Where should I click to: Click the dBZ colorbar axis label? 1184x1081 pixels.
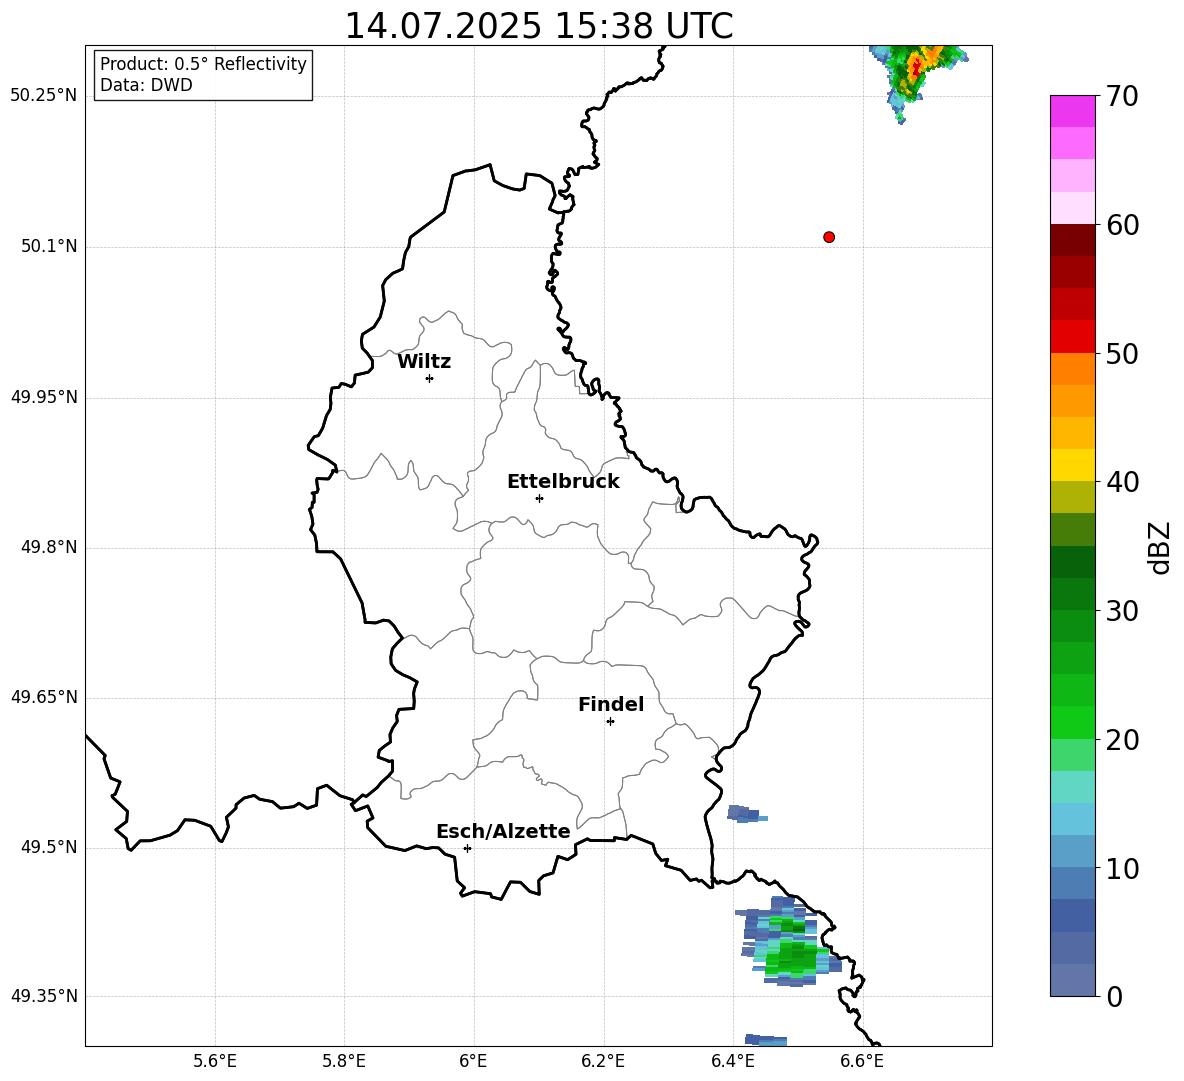(1159, 547)
